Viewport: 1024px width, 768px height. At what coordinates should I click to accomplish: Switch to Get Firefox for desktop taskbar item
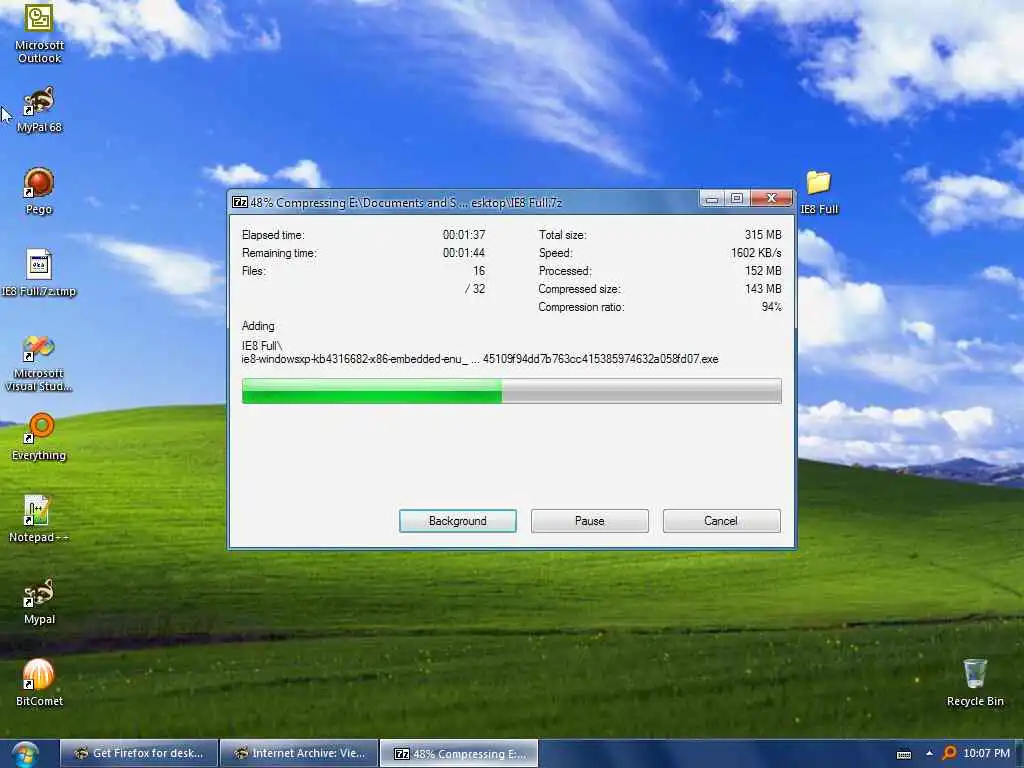138,754
